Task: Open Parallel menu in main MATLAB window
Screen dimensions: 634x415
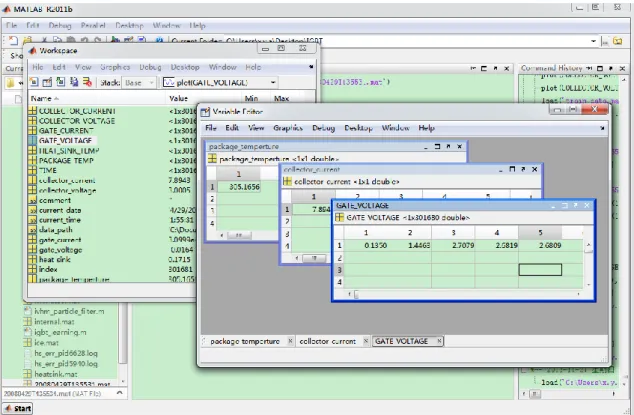Action: [x=93, y=25]
